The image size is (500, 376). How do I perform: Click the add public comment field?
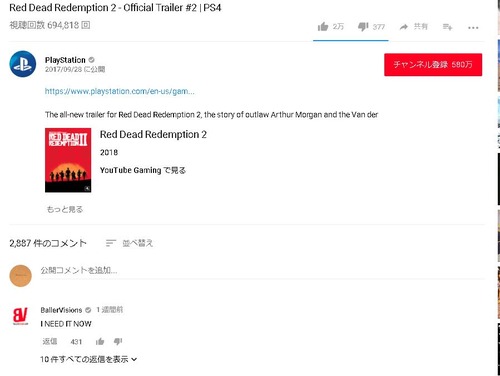pos(262,270)
